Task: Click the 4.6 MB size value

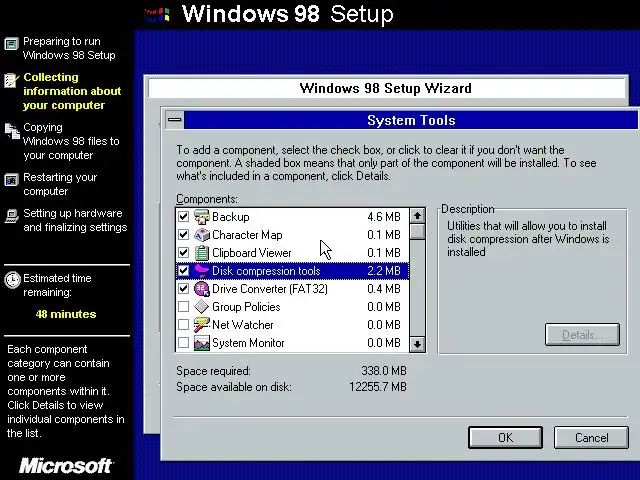Action: coord(384,217)
